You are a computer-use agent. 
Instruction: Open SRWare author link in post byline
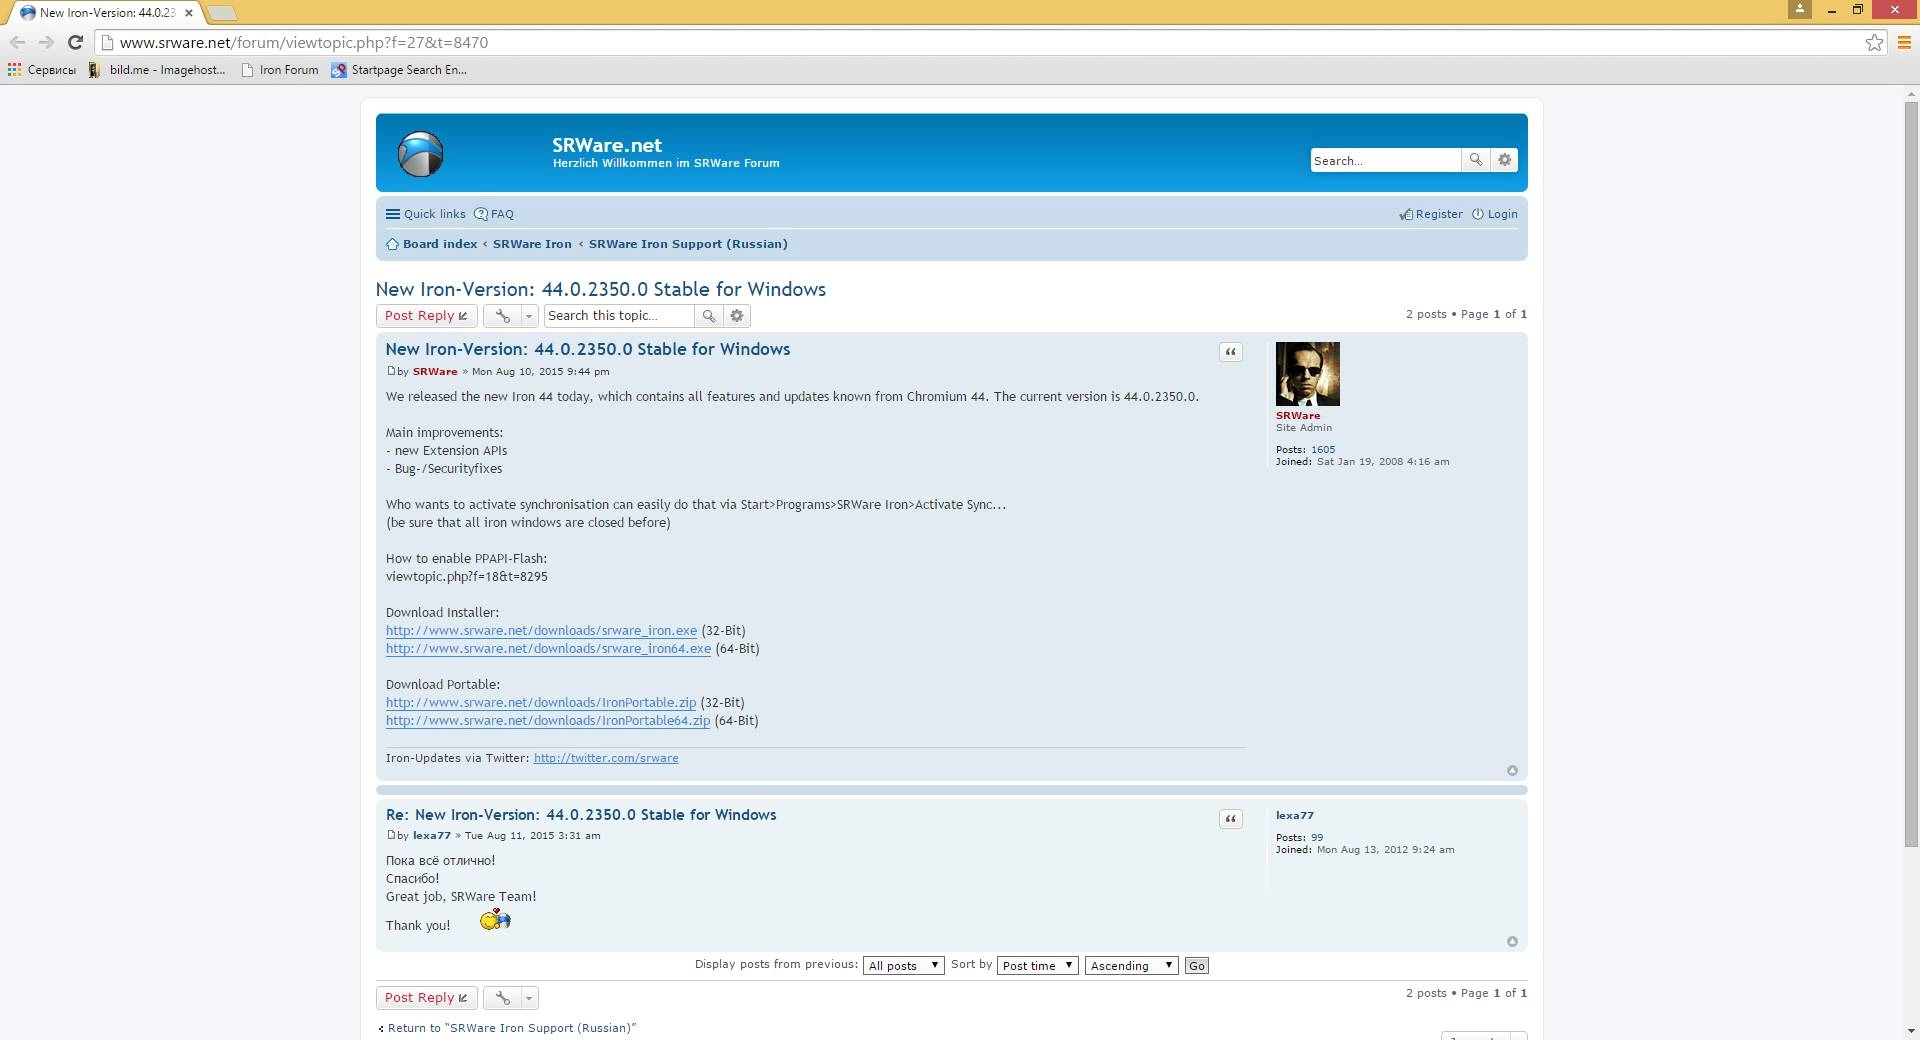pos(435,371)
